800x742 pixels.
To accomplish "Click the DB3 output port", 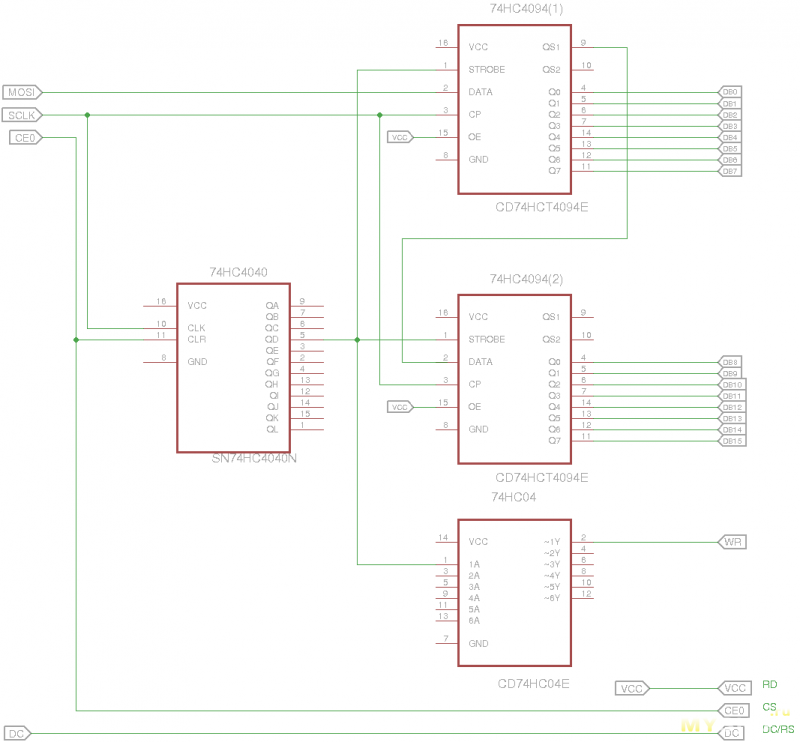I will (730, 126).
